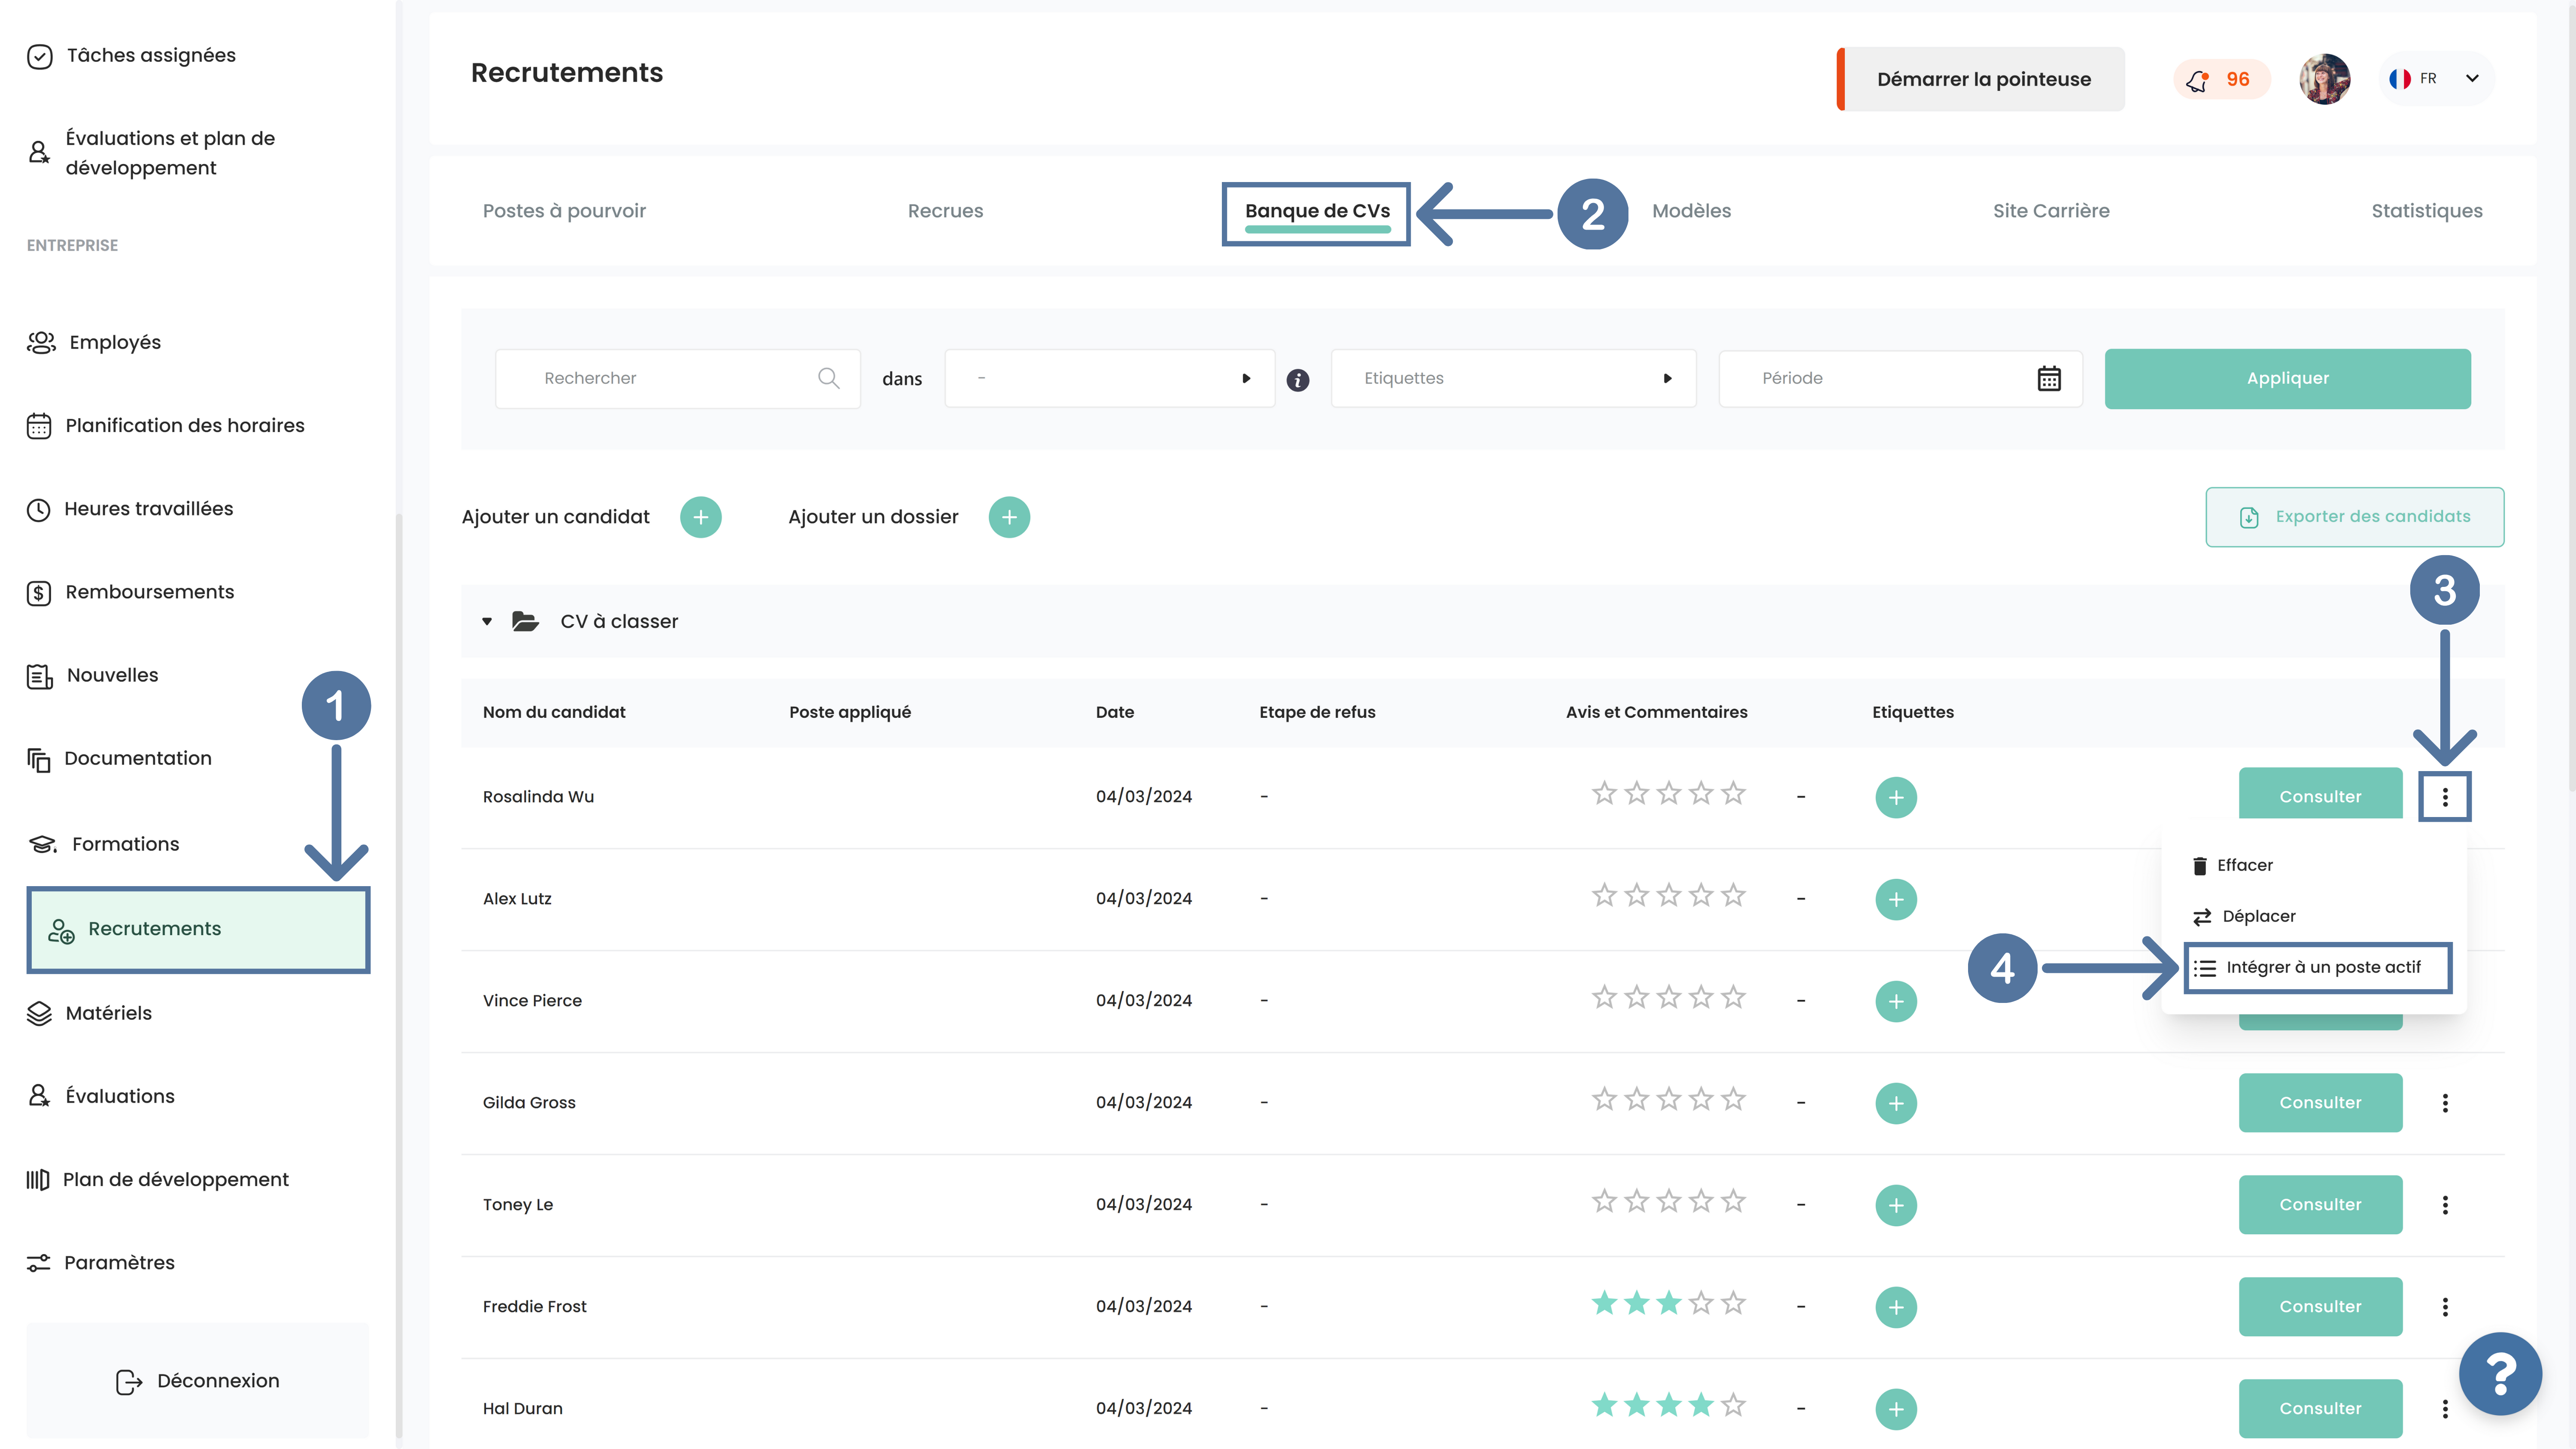Image resolution: width=2576 pixels, height=1449 pixels.
Task: Click Exporter des candidats button
Action: (x=2354, y=517)
